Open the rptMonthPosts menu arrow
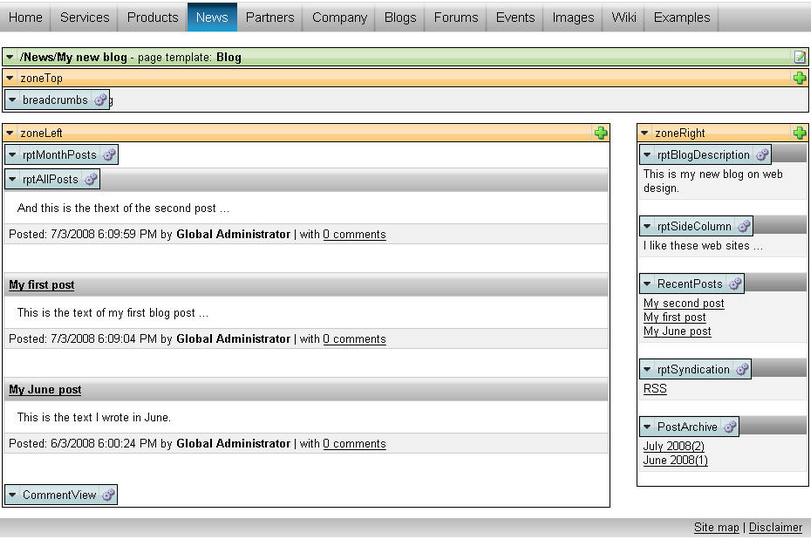The width and height of the screenshot is (811, 540). tap(12, 155)
